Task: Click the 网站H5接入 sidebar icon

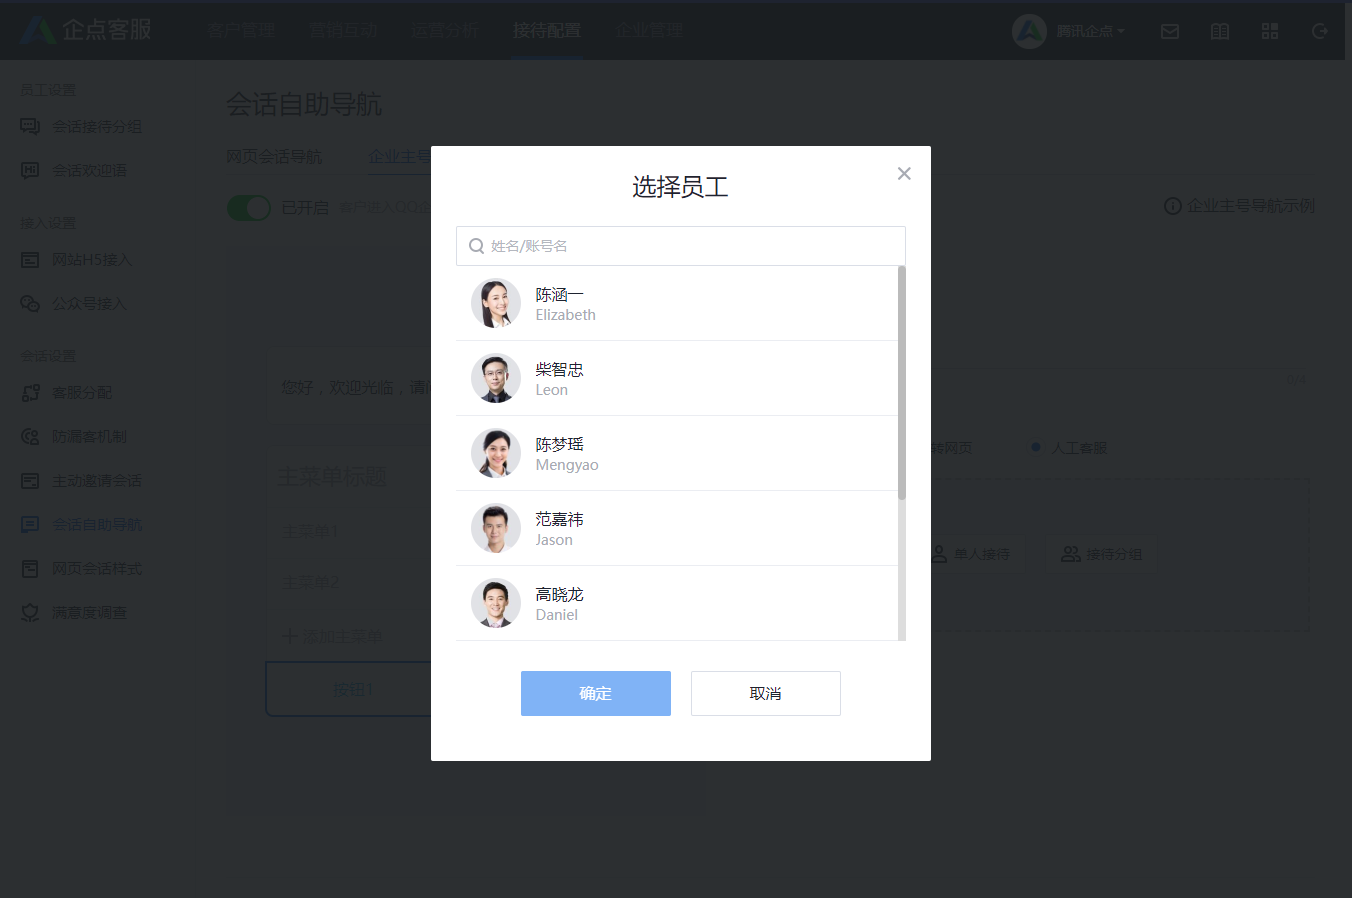Action: tap(31, 260)
